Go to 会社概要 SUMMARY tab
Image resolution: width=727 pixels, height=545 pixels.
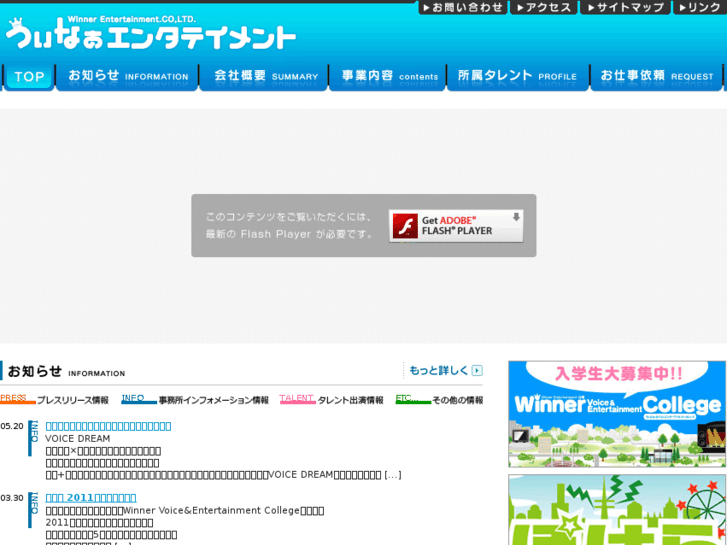click(x=264, y=77)
